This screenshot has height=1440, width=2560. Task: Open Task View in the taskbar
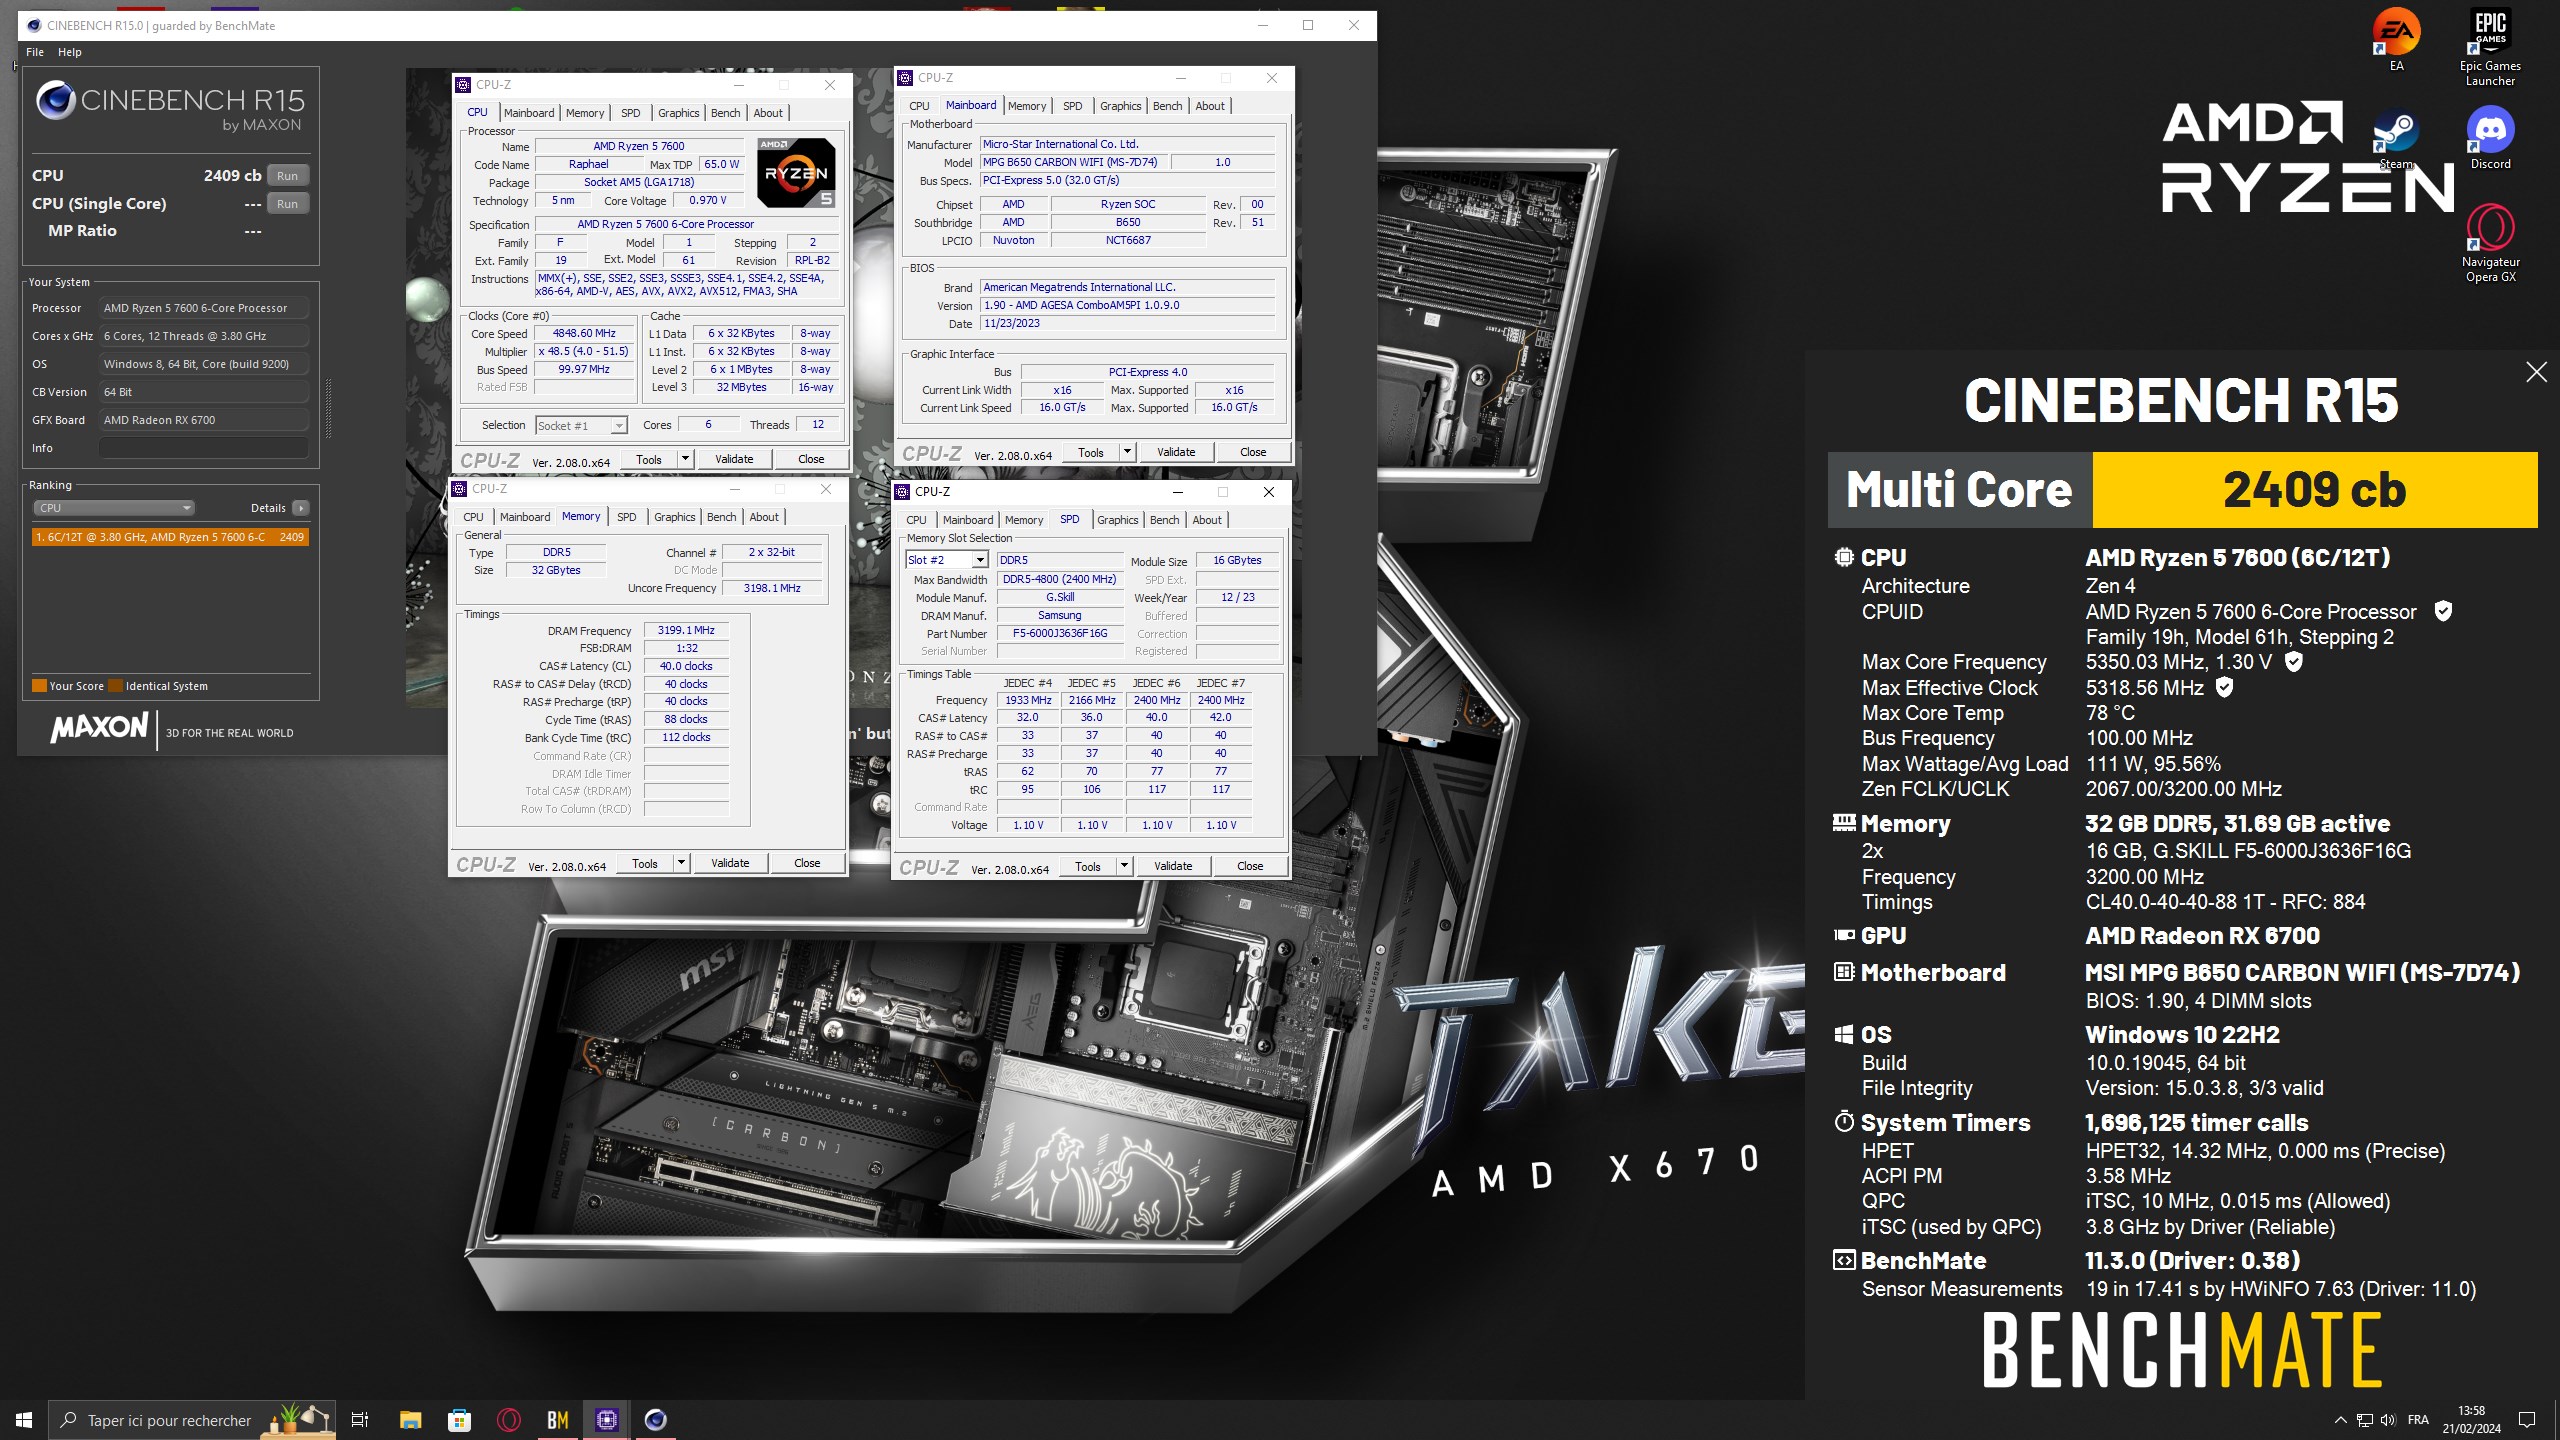tap(360, 1419)
